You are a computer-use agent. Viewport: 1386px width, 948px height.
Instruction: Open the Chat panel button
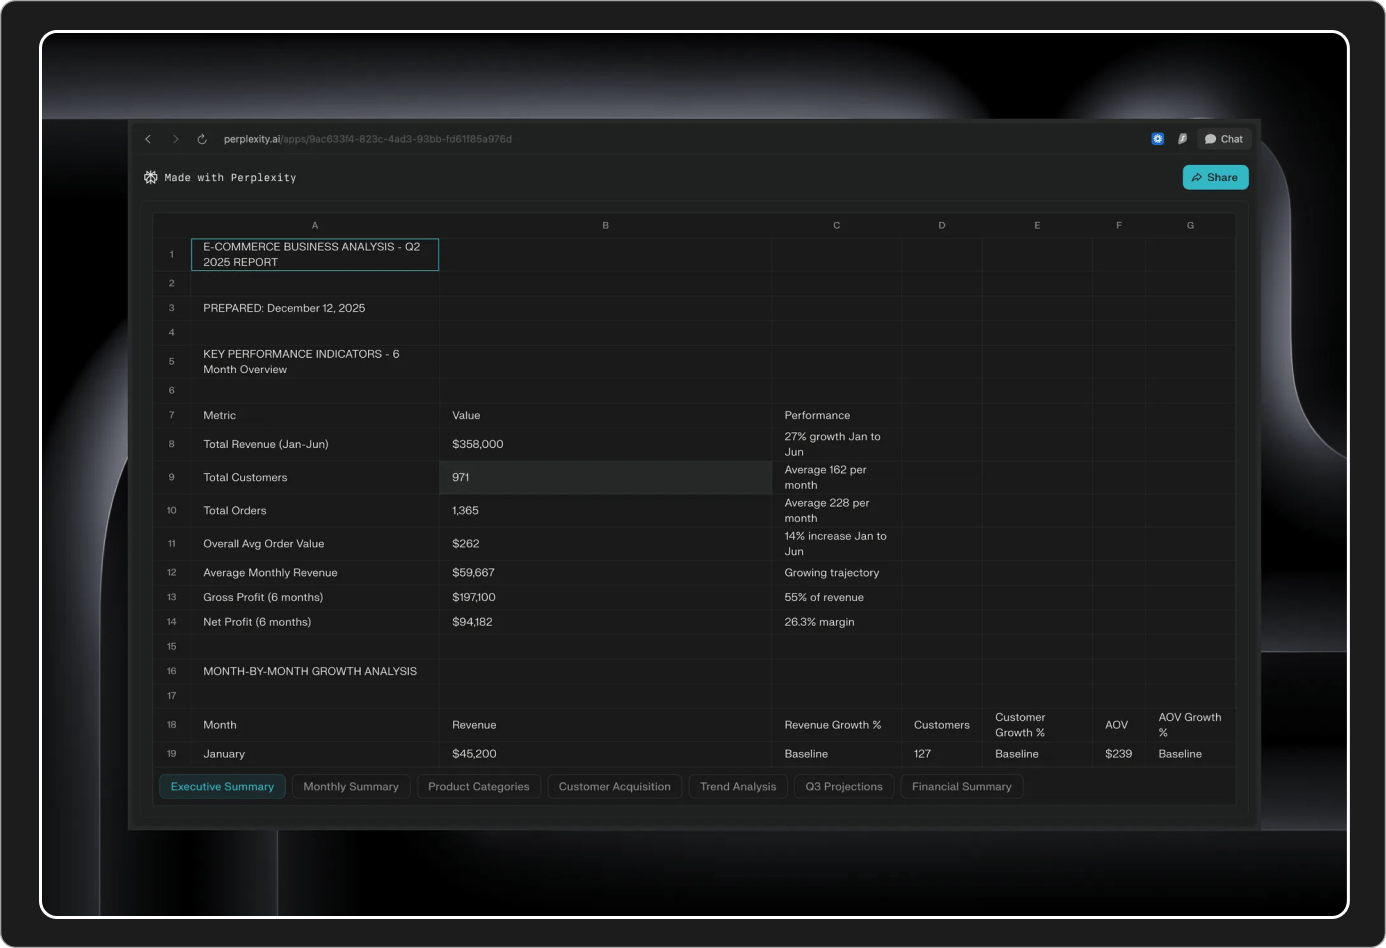1224,139
